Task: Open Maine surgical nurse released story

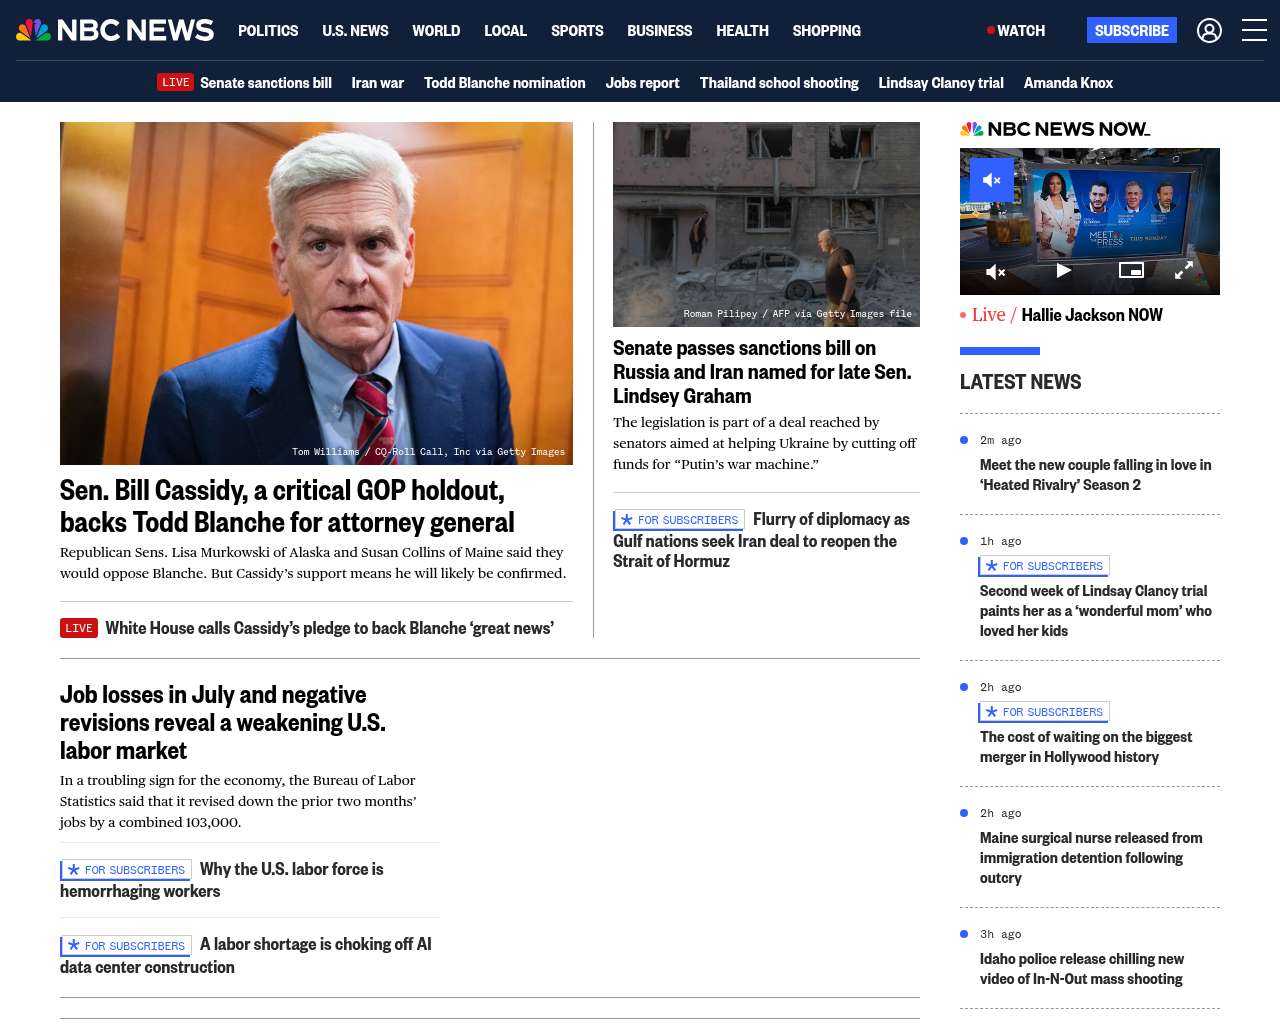Action: (1091, 858)
